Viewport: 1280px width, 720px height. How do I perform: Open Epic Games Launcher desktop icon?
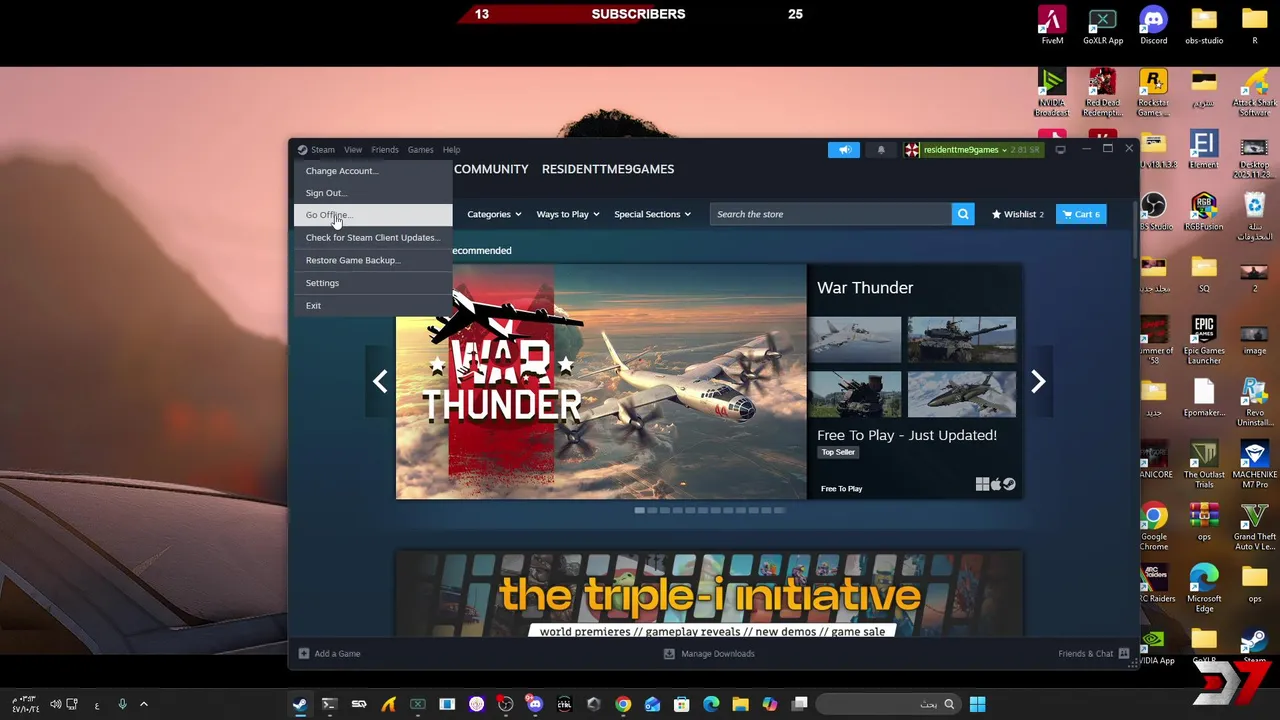[1204, 340]
